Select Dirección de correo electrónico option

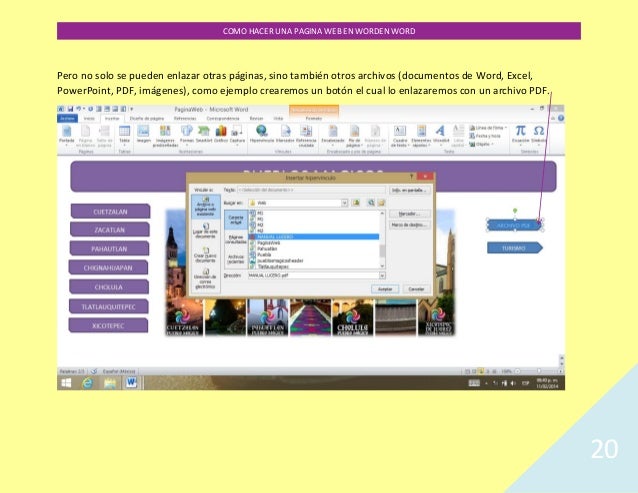point(205,279)
